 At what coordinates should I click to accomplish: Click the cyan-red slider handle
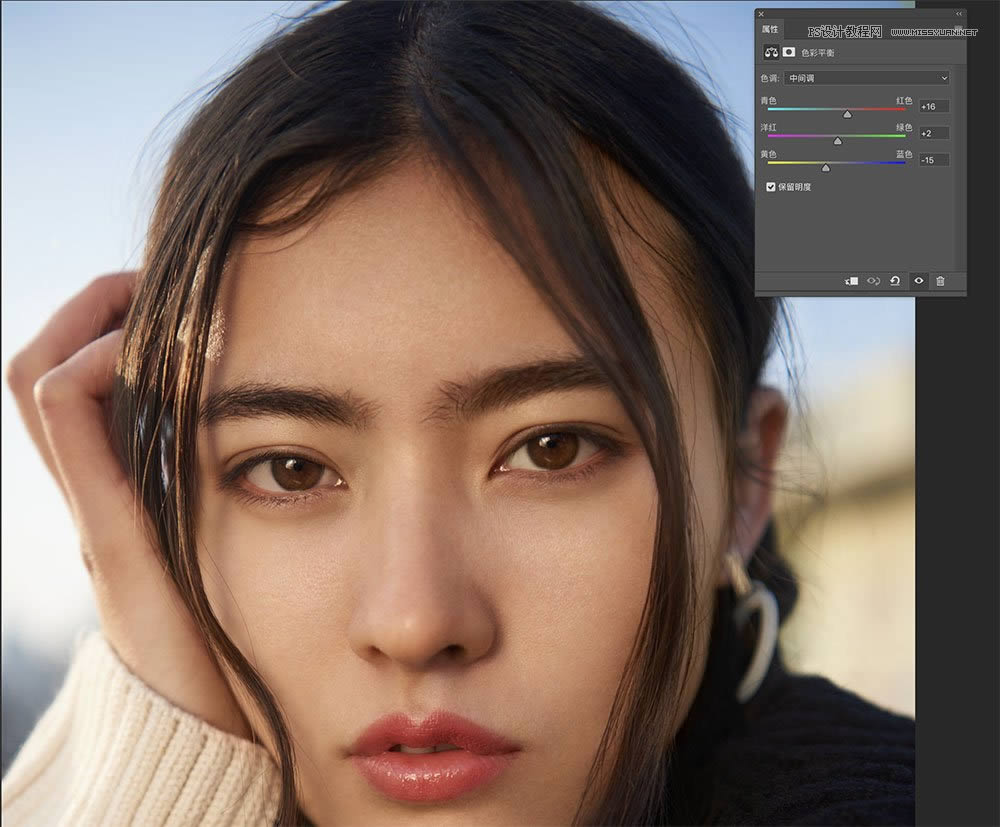(847, 114)
